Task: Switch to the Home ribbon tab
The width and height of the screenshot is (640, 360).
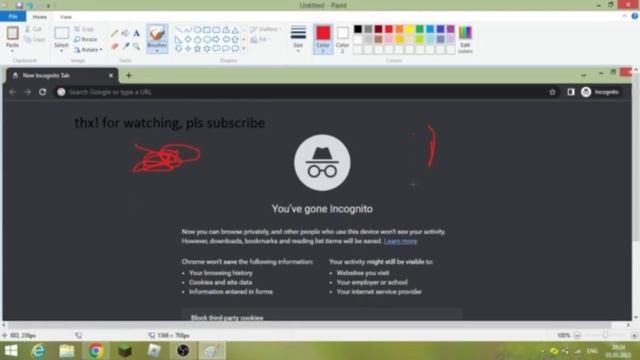Action: click(40, 17)
